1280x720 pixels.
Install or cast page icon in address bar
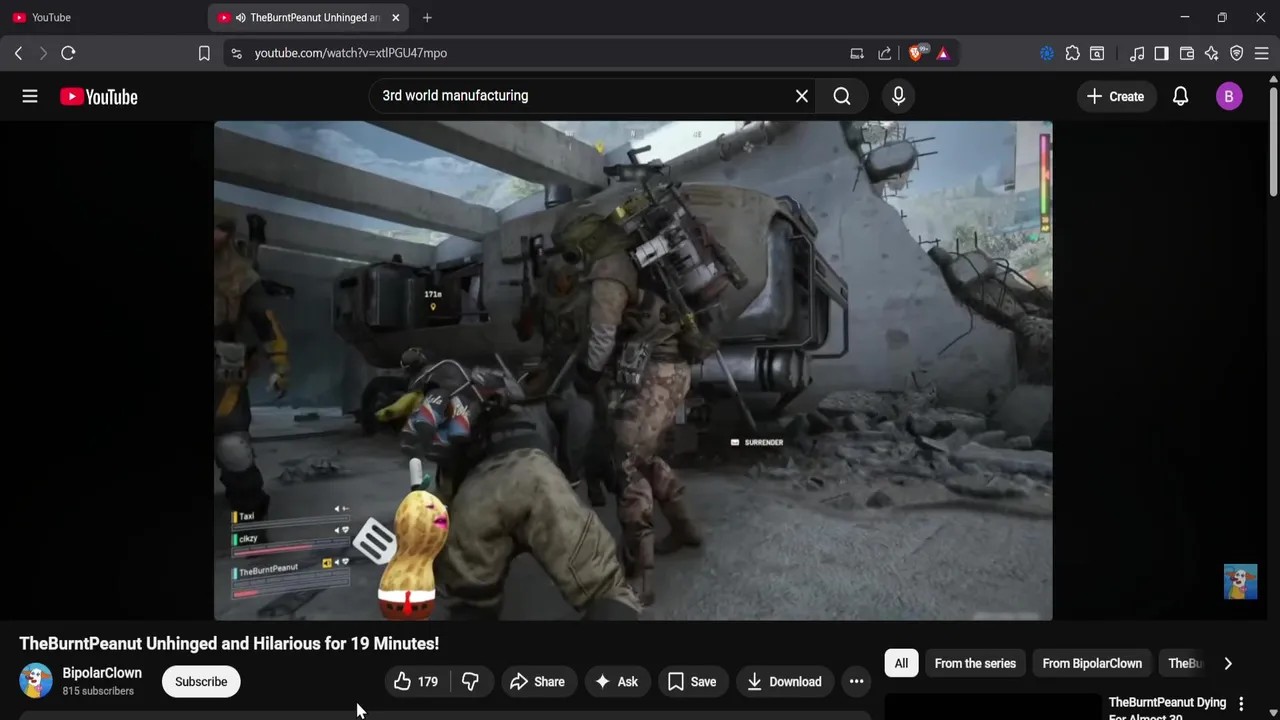857,53
